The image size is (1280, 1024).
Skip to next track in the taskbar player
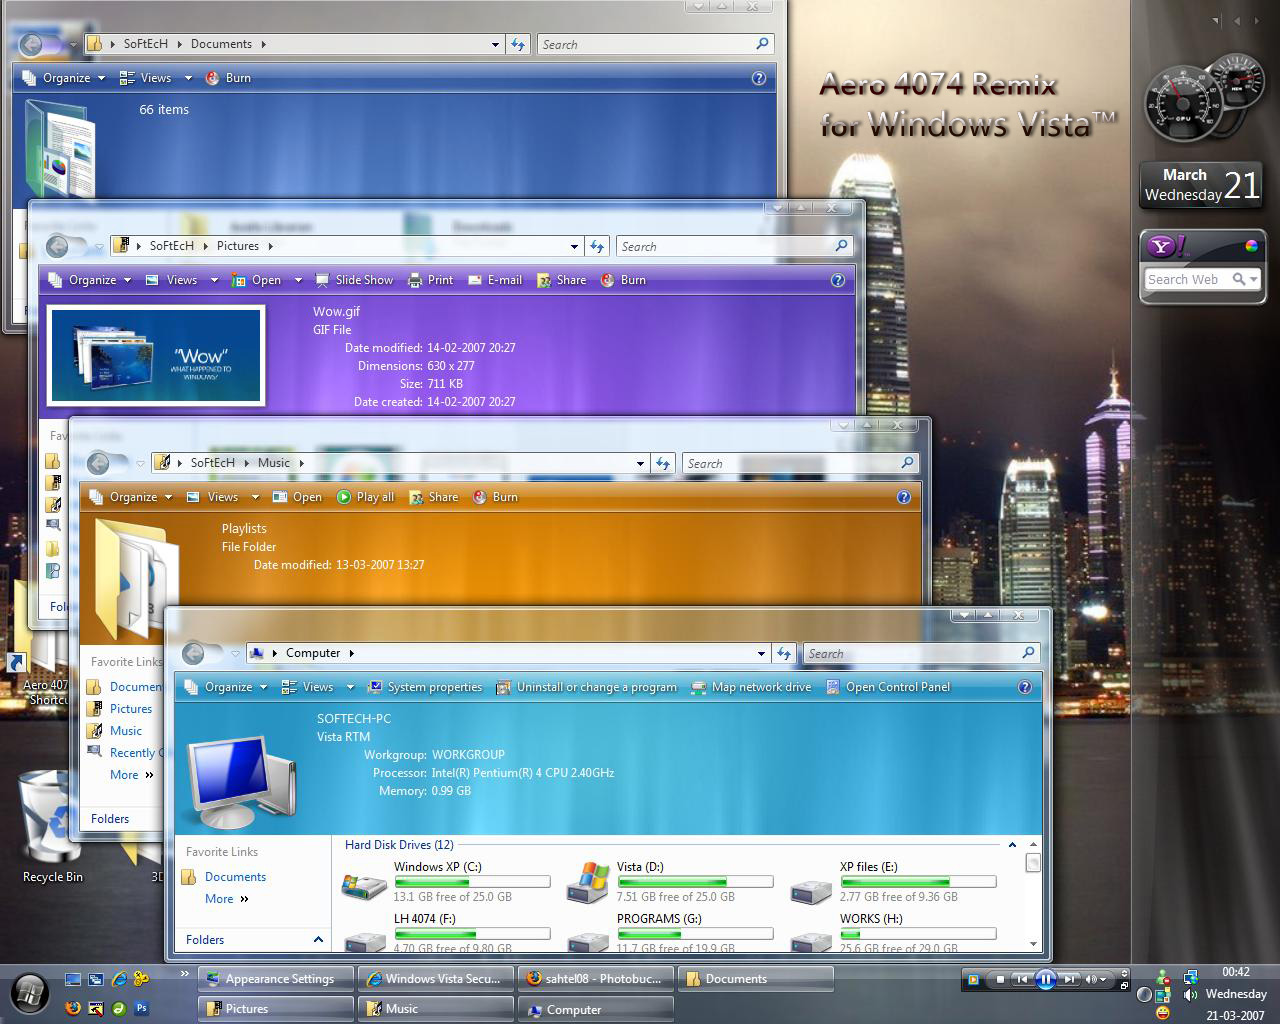click(x=1069, y=980)
